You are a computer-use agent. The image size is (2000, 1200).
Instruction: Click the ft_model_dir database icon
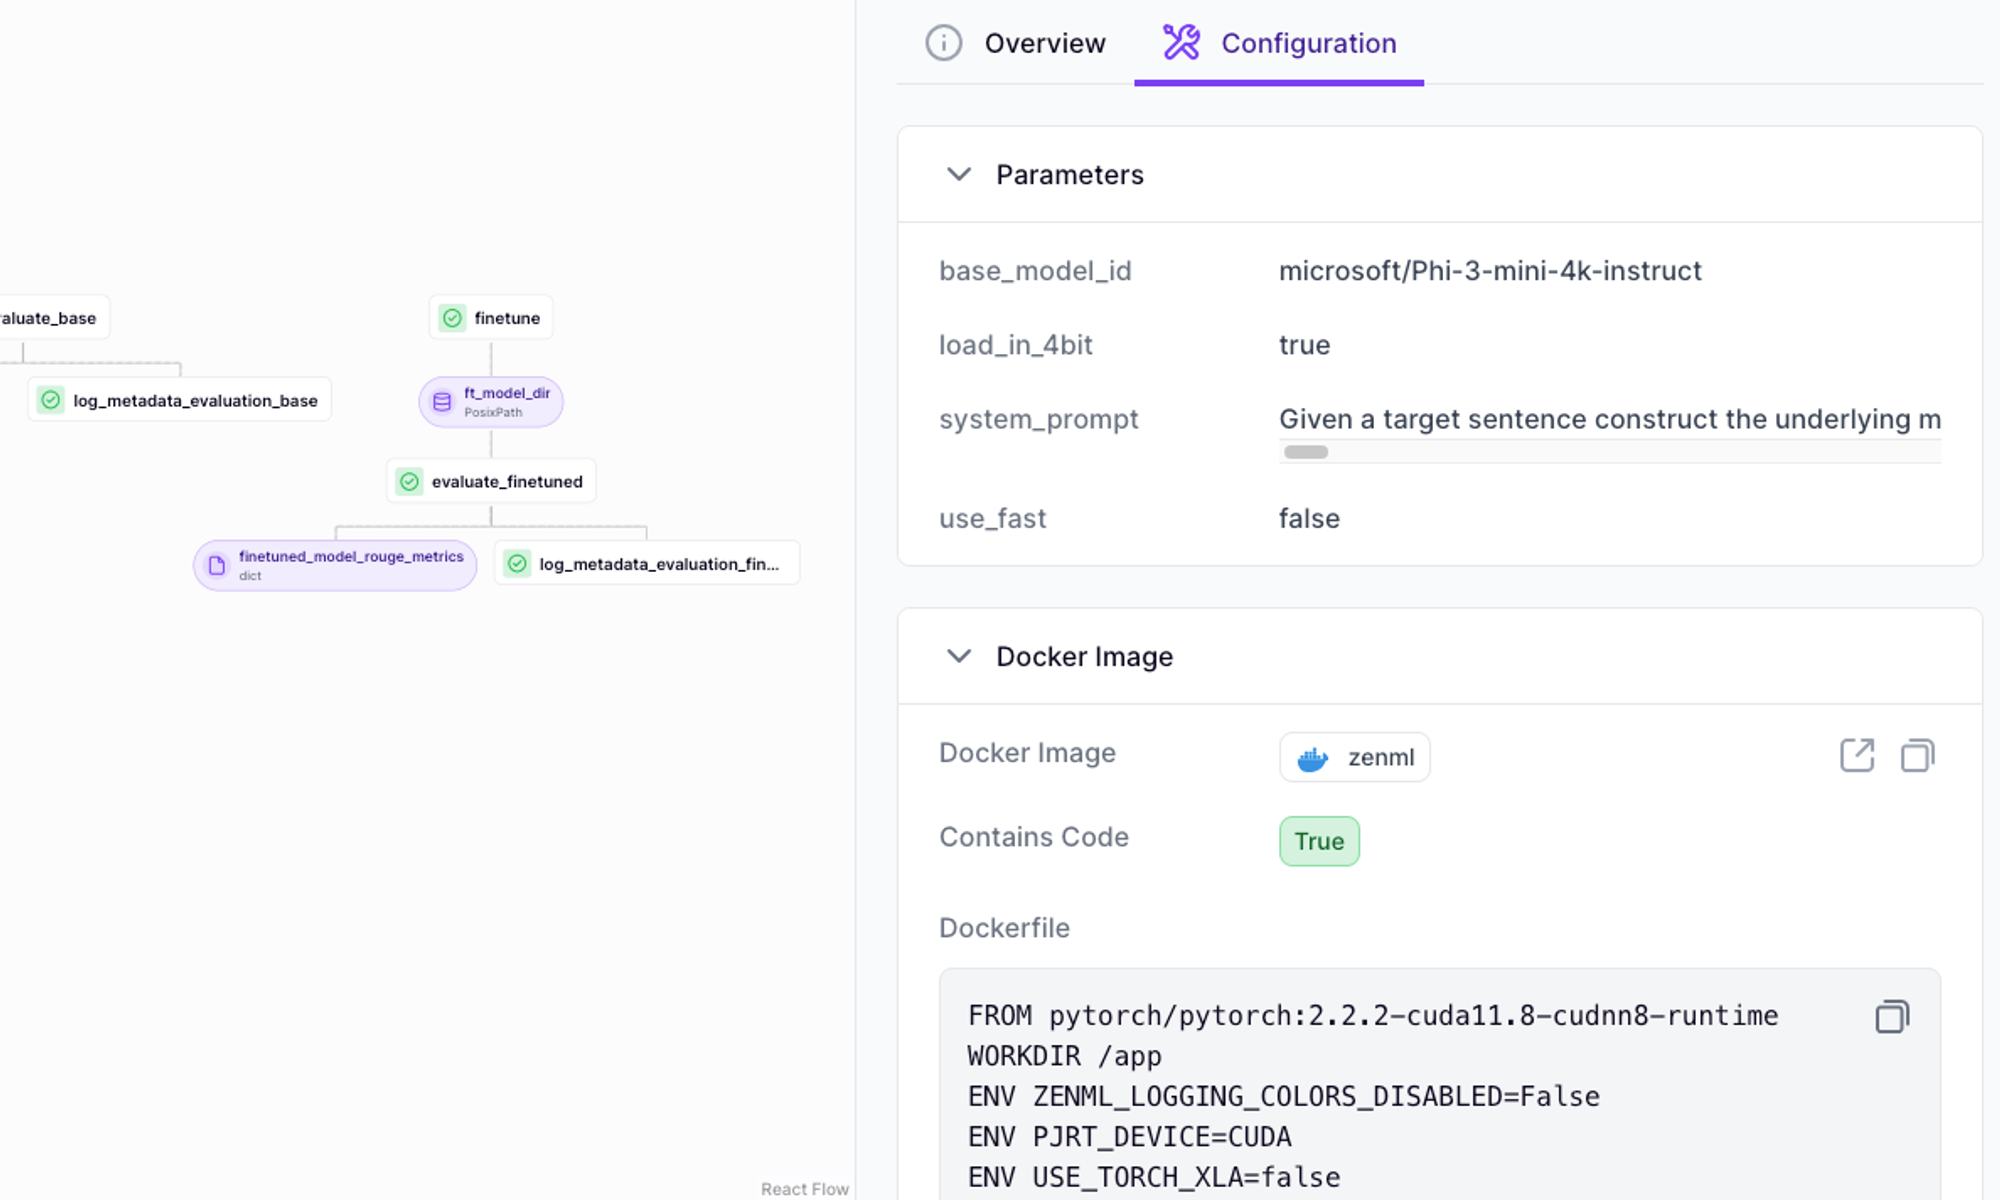click(442, 402)
